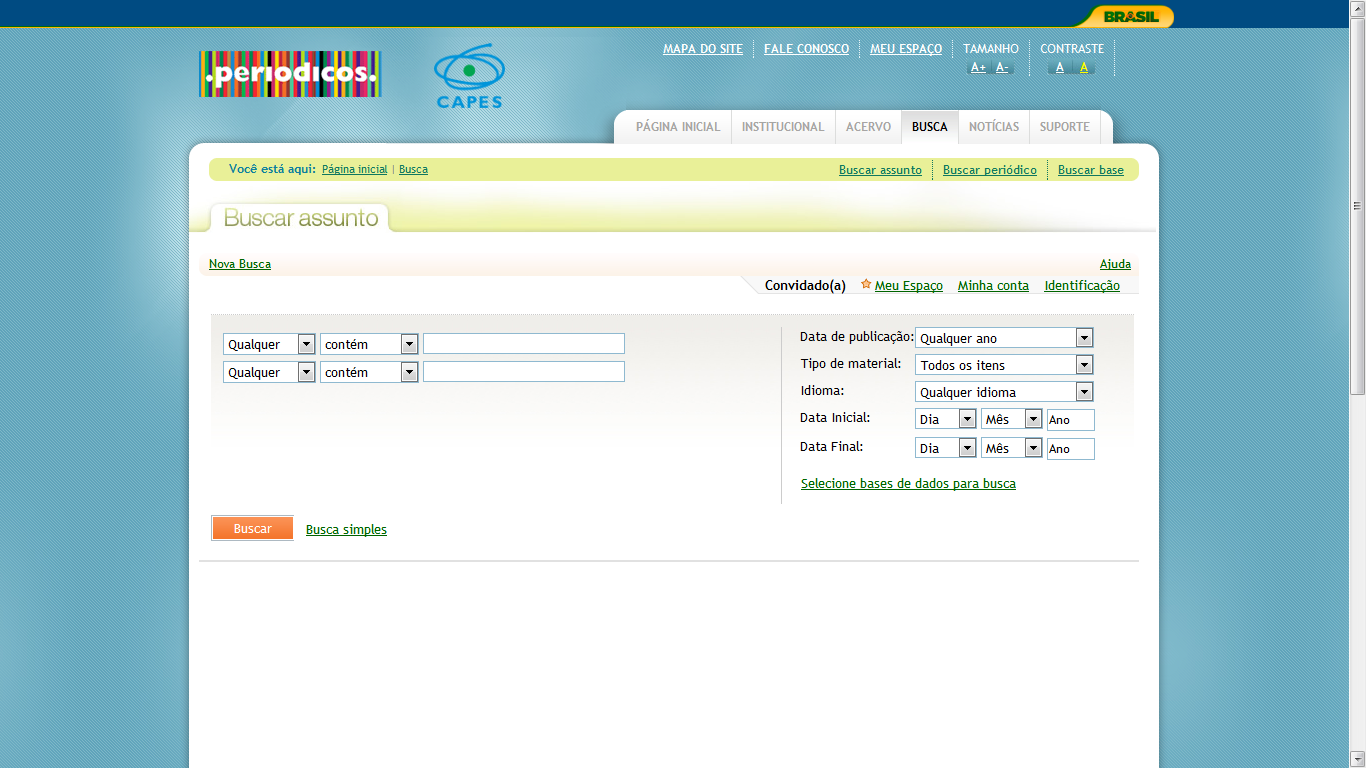This screenshot has width=1366, height=768.
Task: Click the periodicos colorful logo
Action: 290,74
